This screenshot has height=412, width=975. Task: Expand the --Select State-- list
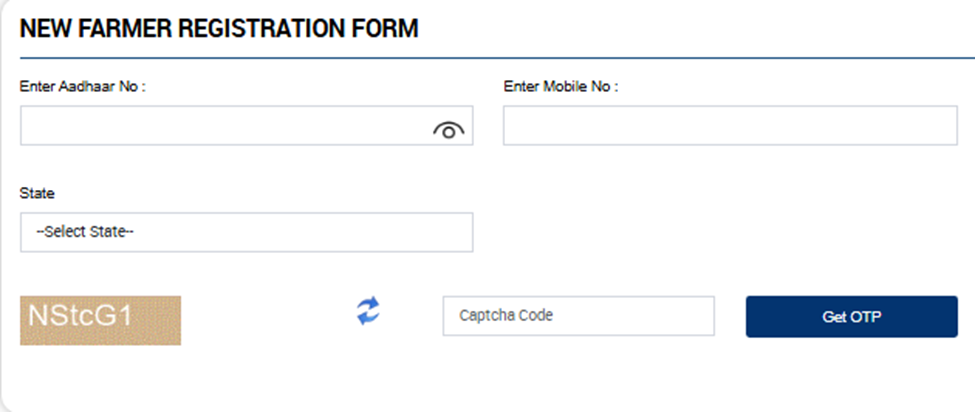[x=247, y=232]
